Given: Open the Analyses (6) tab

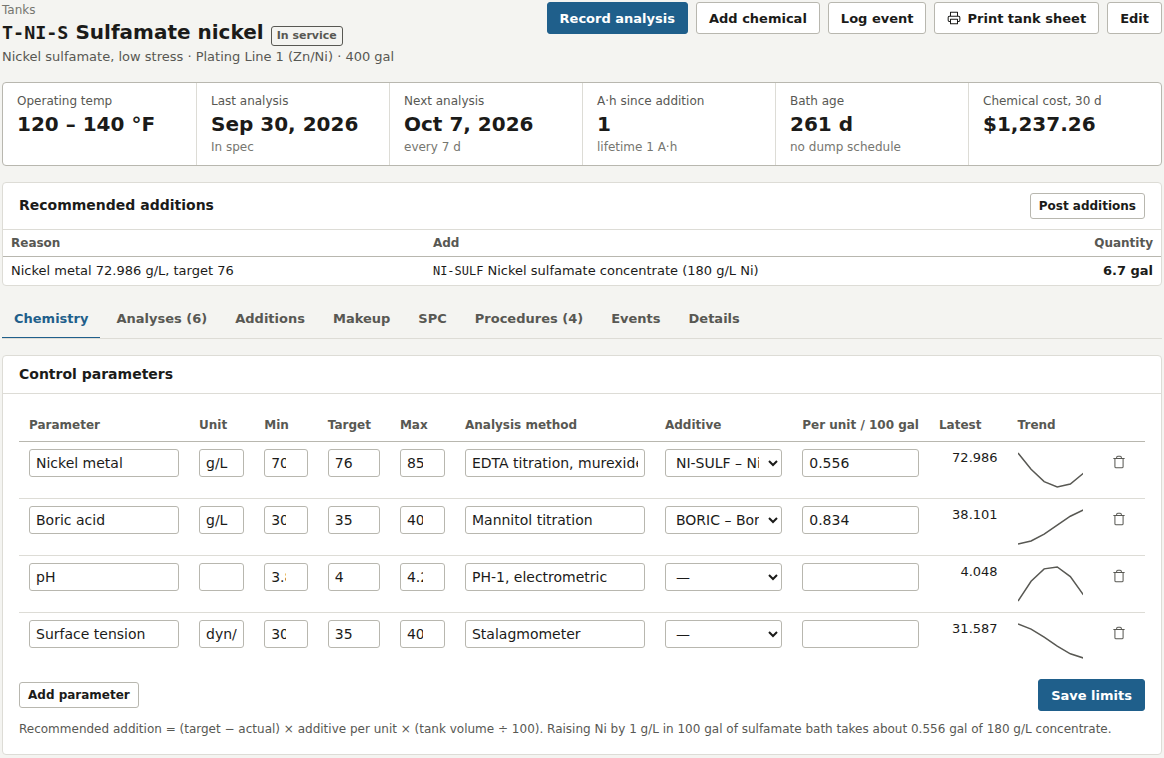Looking at the screenshot, I should tap(162, 318).
